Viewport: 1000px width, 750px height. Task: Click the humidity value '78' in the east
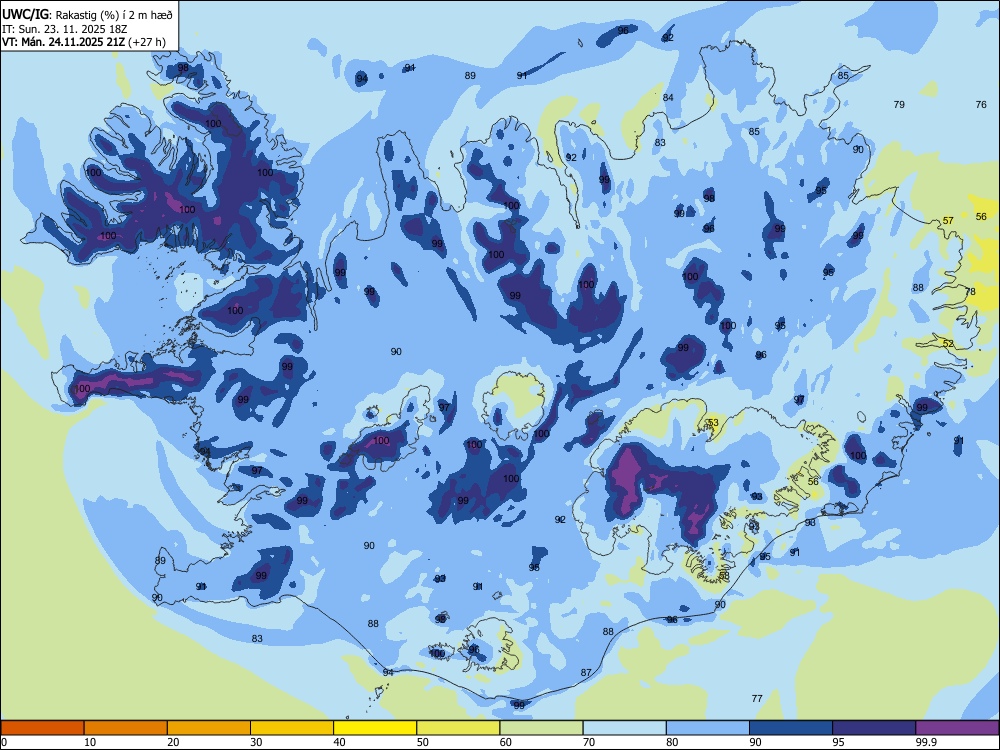pyautogui.click(x=970, y=291)
